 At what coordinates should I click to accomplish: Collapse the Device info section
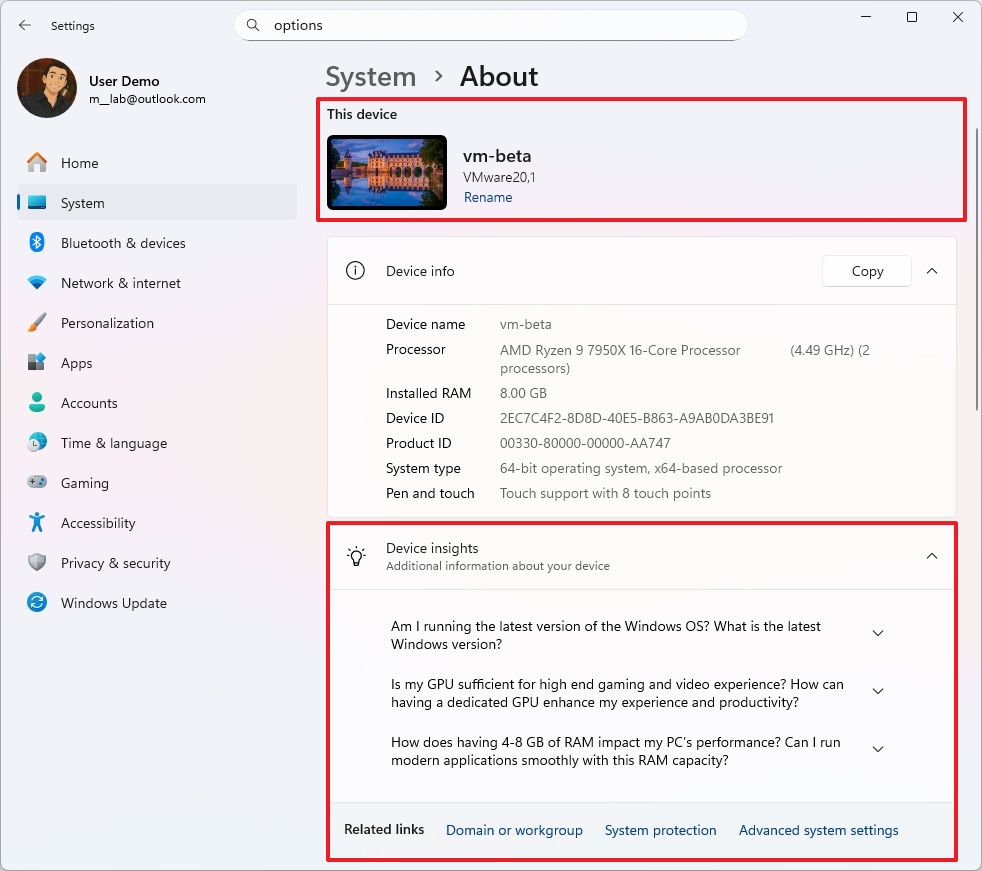coord(931,270)
